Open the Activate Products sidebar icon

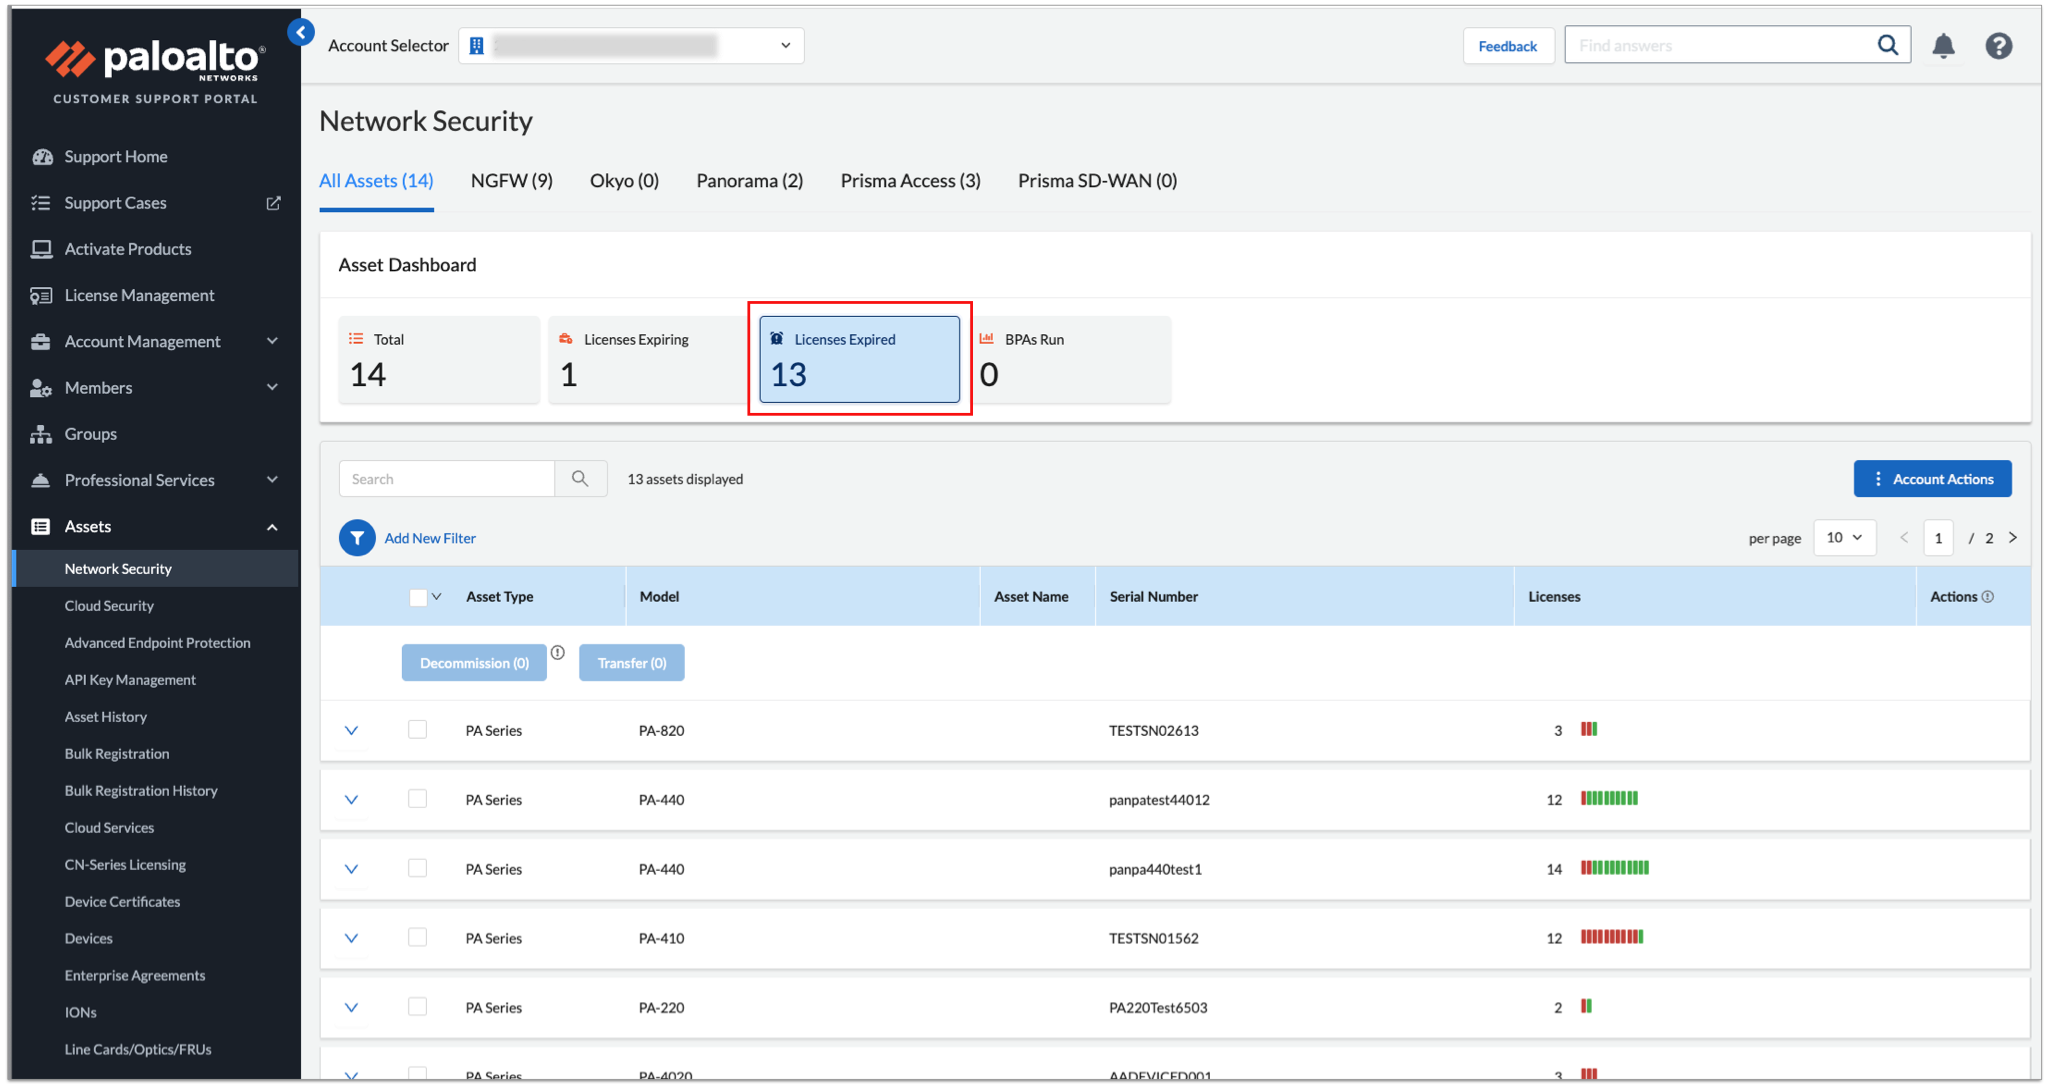(x=42, y=249)
